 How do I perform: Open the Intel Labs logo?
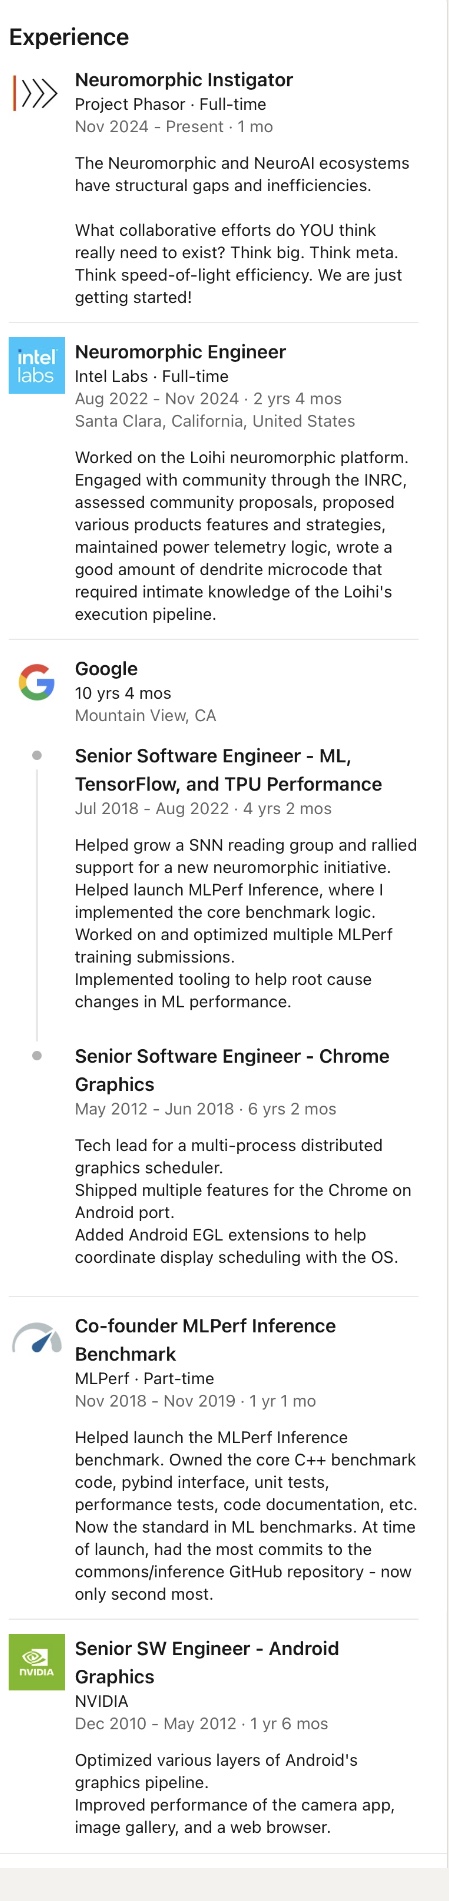pyautogui.click(x=36, y=365)
